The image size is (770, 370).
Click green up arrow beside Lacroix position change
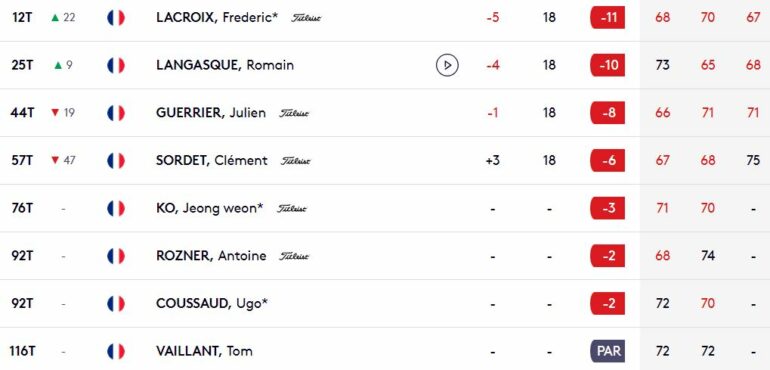point(55,18)
